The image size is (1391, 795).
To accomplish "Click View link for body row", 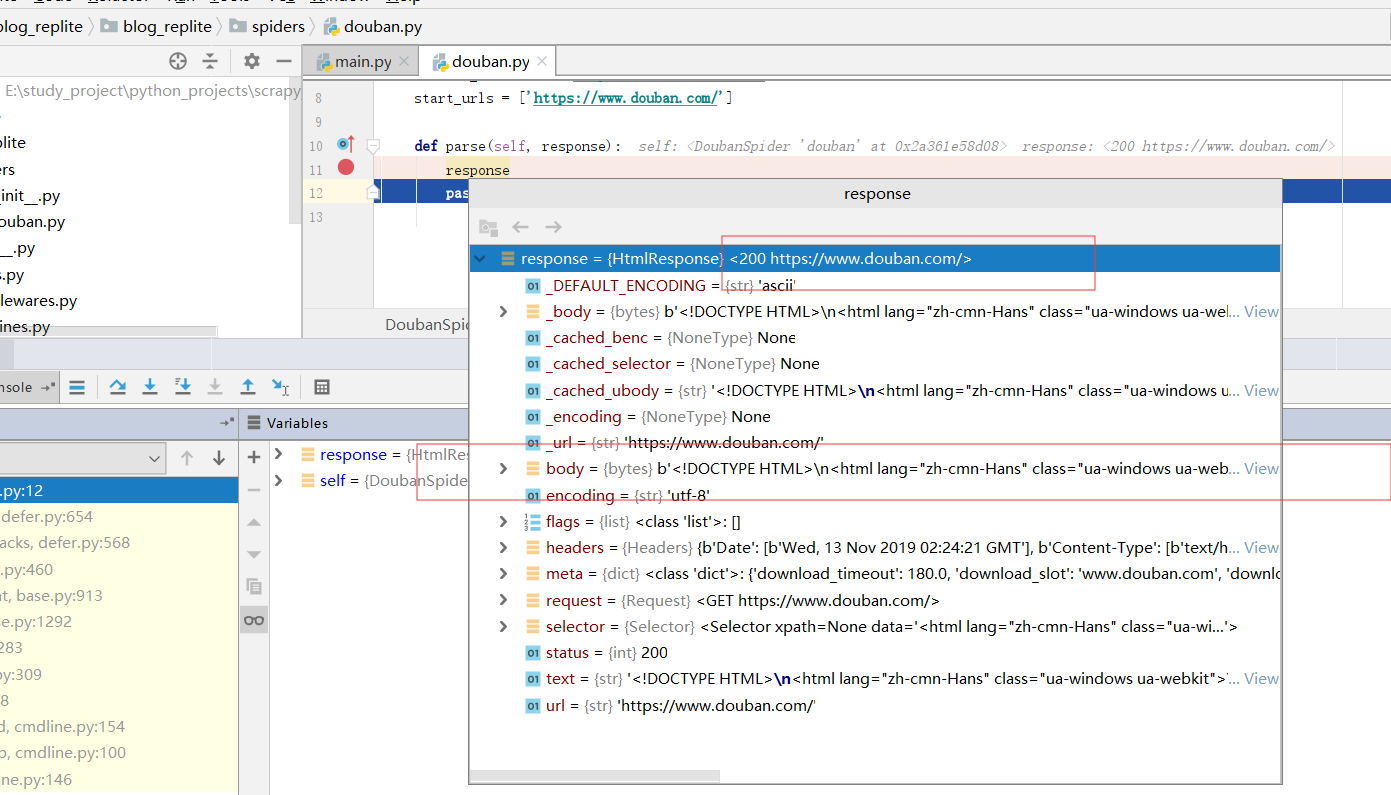I will tap(1260, 469).
